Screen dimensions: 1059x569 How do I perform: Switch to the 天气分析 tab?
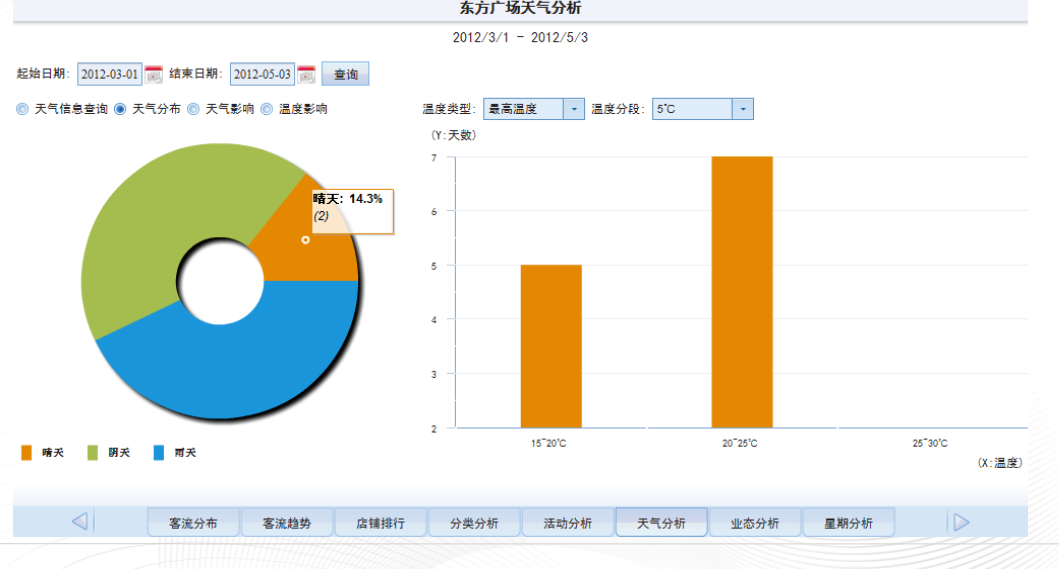661,523
